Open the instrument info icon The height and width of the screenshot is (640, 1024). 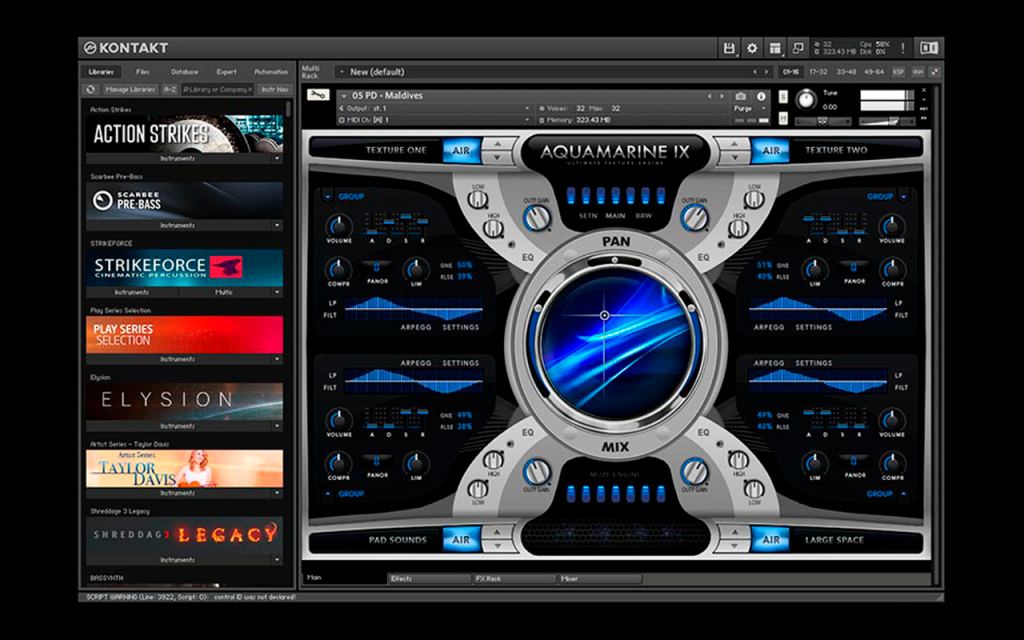761,96
